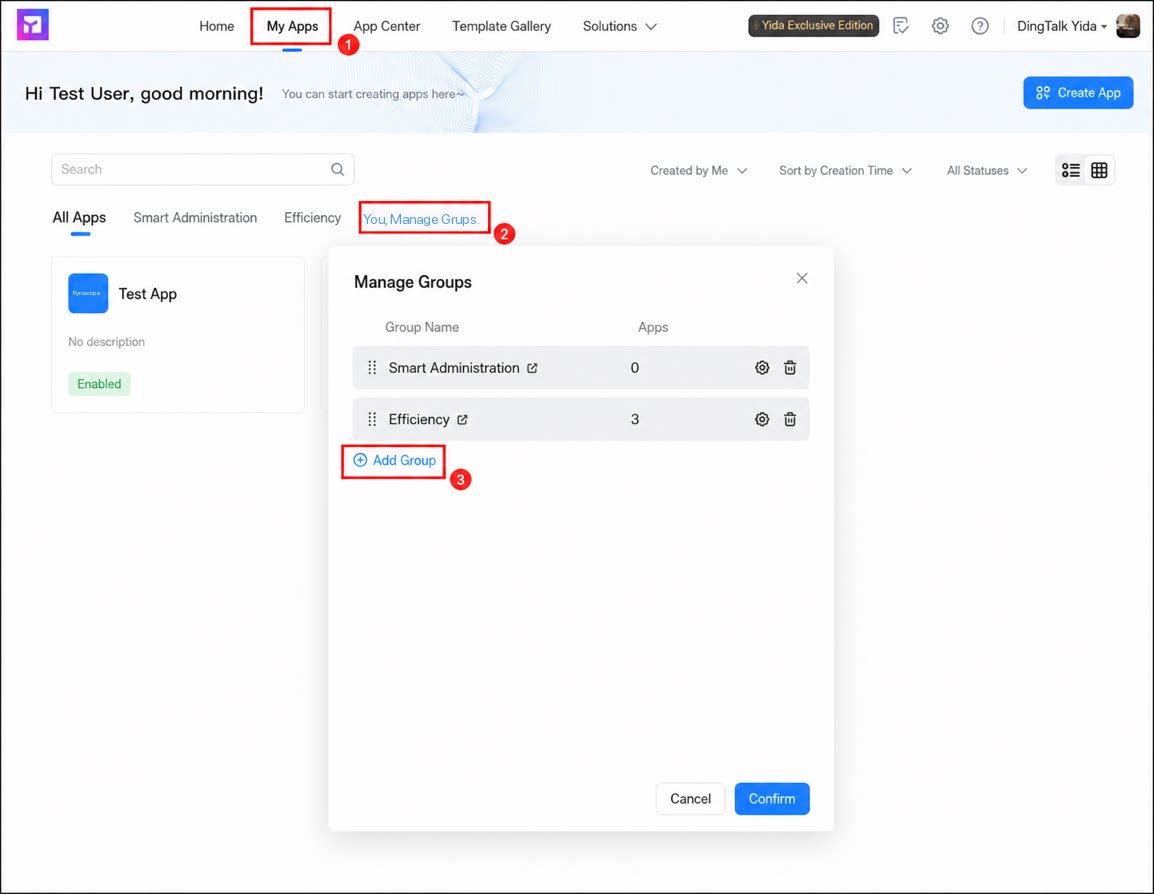Go to the Template Gallery tab
1154x894 pixels.
point(501,26)
